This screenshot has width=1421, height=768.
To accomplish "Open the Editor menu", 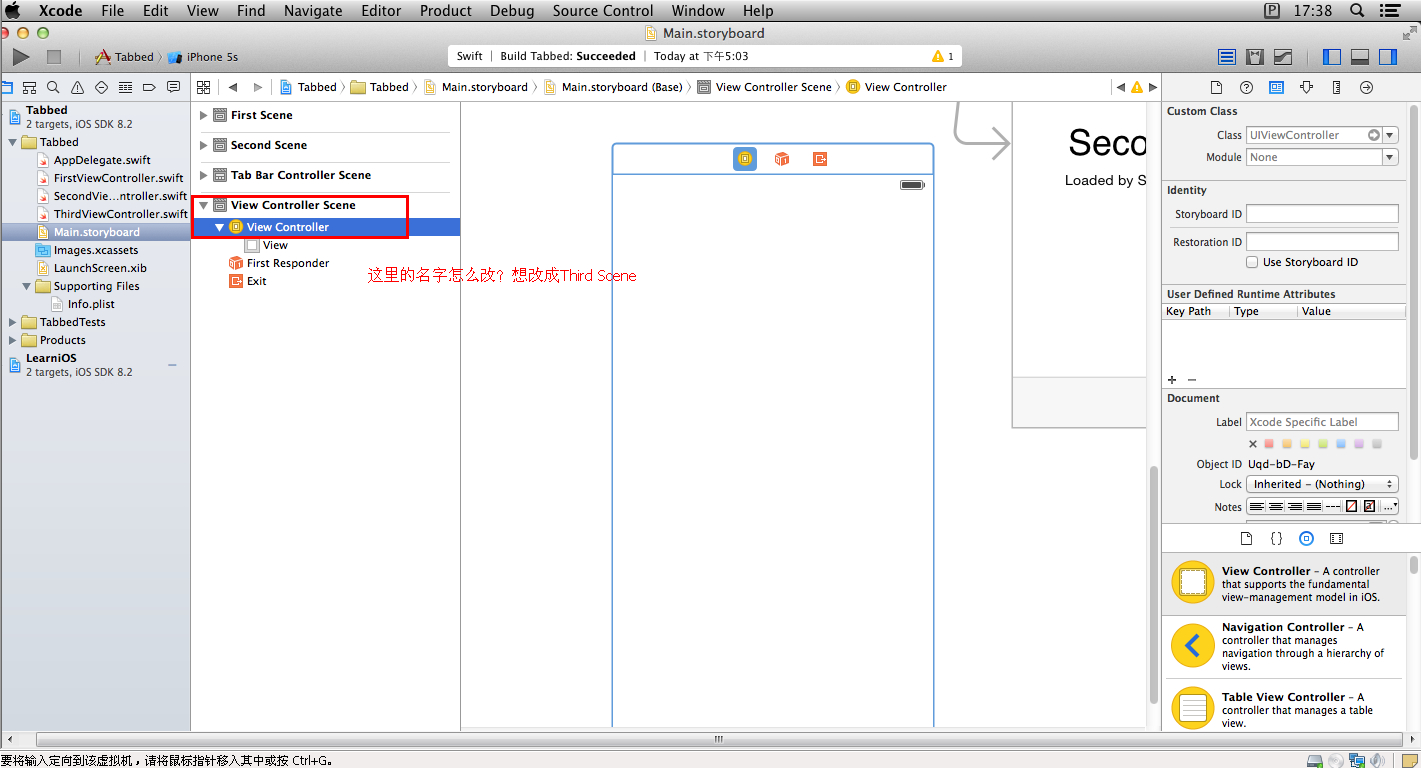I will pos(381,11).
